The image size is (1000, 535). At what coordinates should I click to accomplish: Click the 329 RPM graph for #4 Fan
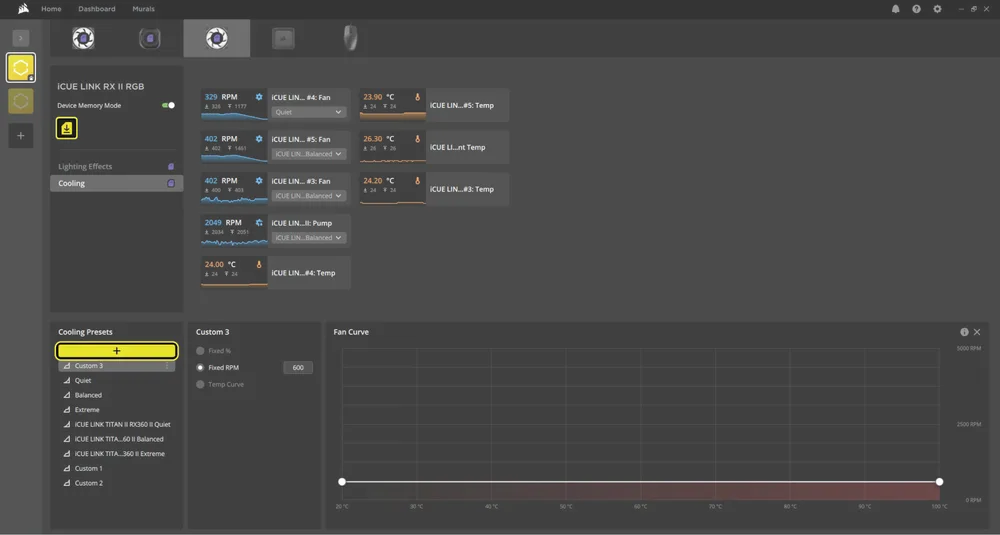234,105
